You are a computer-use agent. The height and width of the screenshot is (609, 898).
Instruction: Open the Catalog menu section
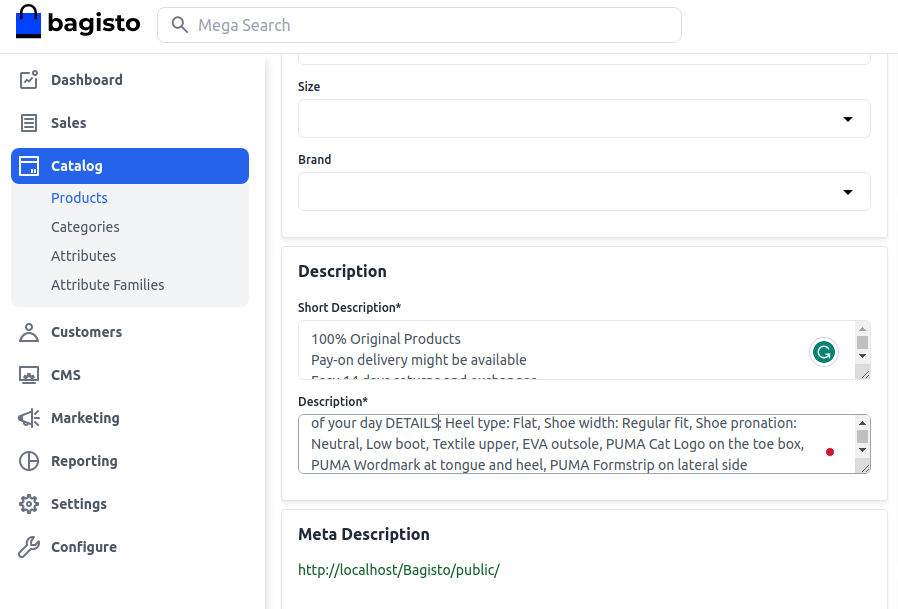pyautogui.click(x=130, y=166)
